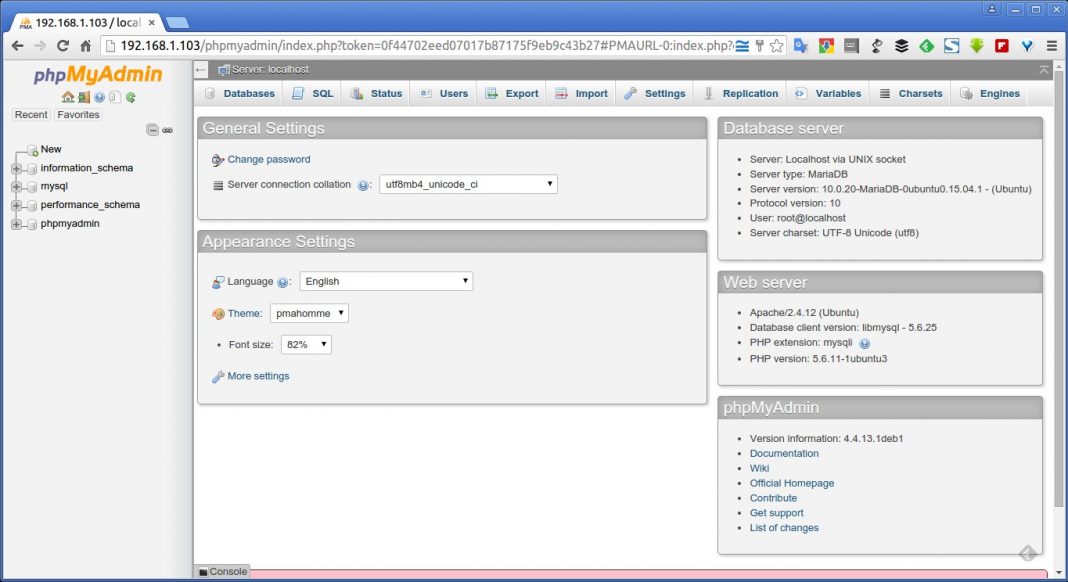Open the Chrome hamburger menu
This screenshot has height=582, width=1068.
(1052, 46)
